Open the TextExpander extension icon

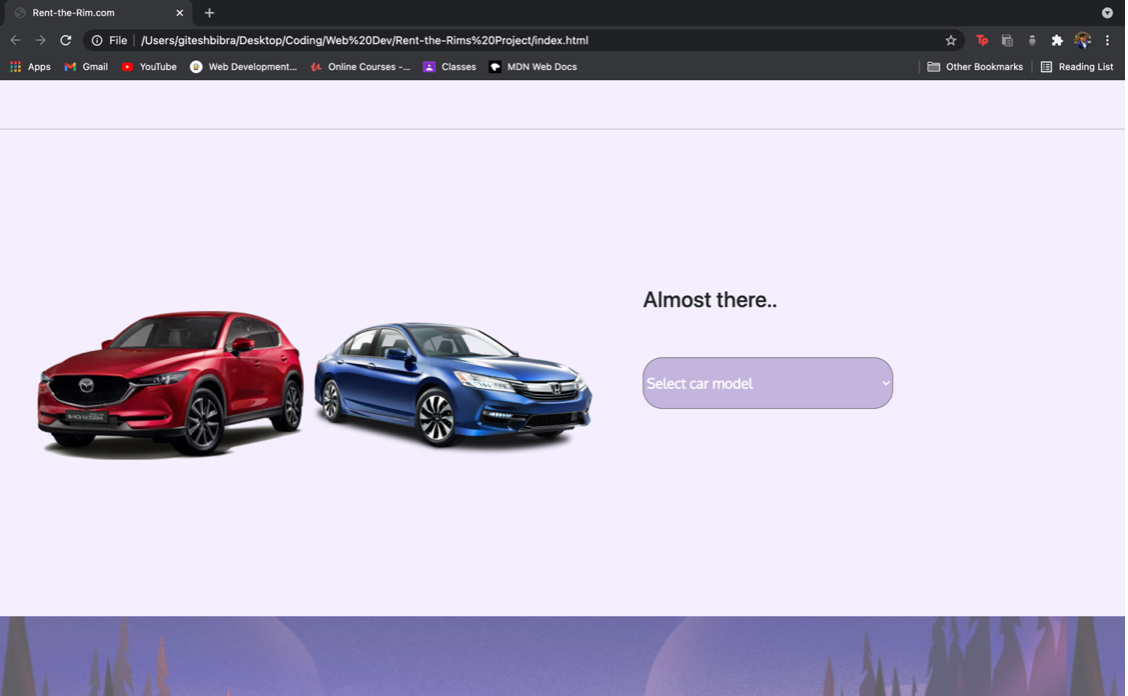click(982, 40)
